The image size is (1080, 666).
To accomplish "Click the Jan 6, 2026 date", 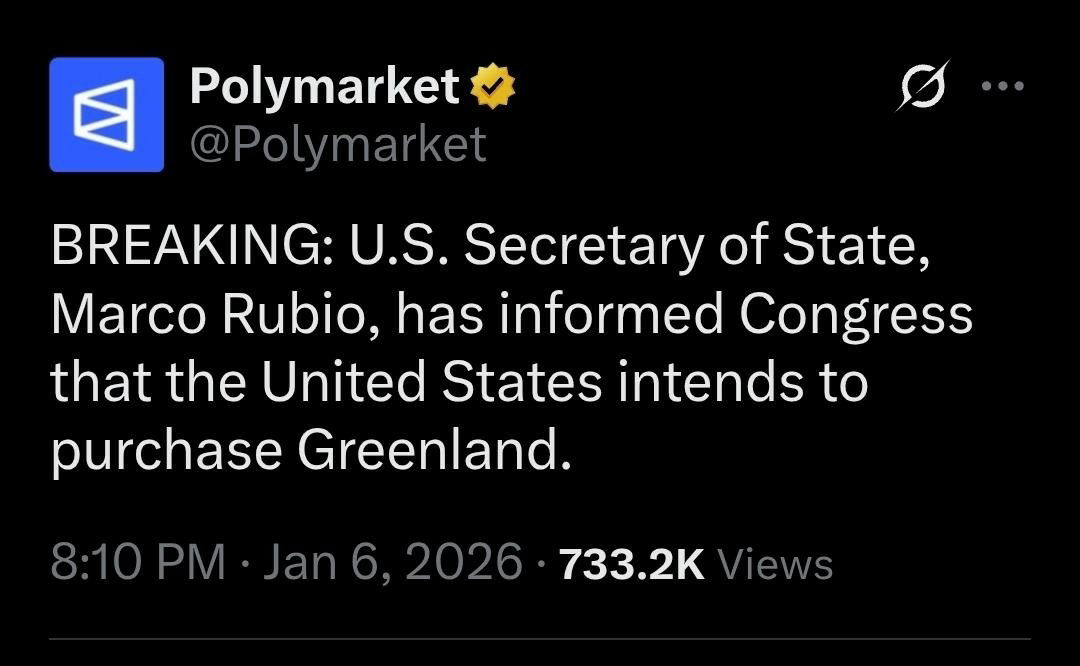I will click(x=393, y=562).
